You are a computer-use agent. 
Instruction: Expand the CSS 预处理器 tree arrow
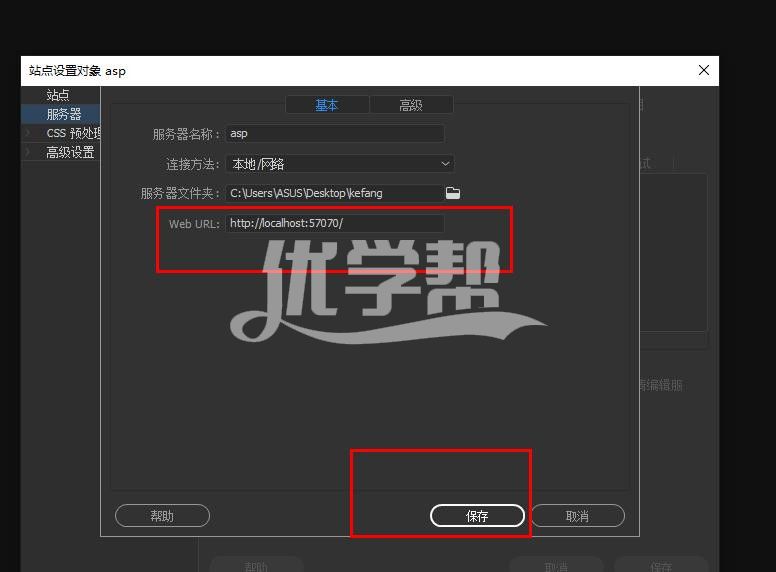click(x=28, y=133)
